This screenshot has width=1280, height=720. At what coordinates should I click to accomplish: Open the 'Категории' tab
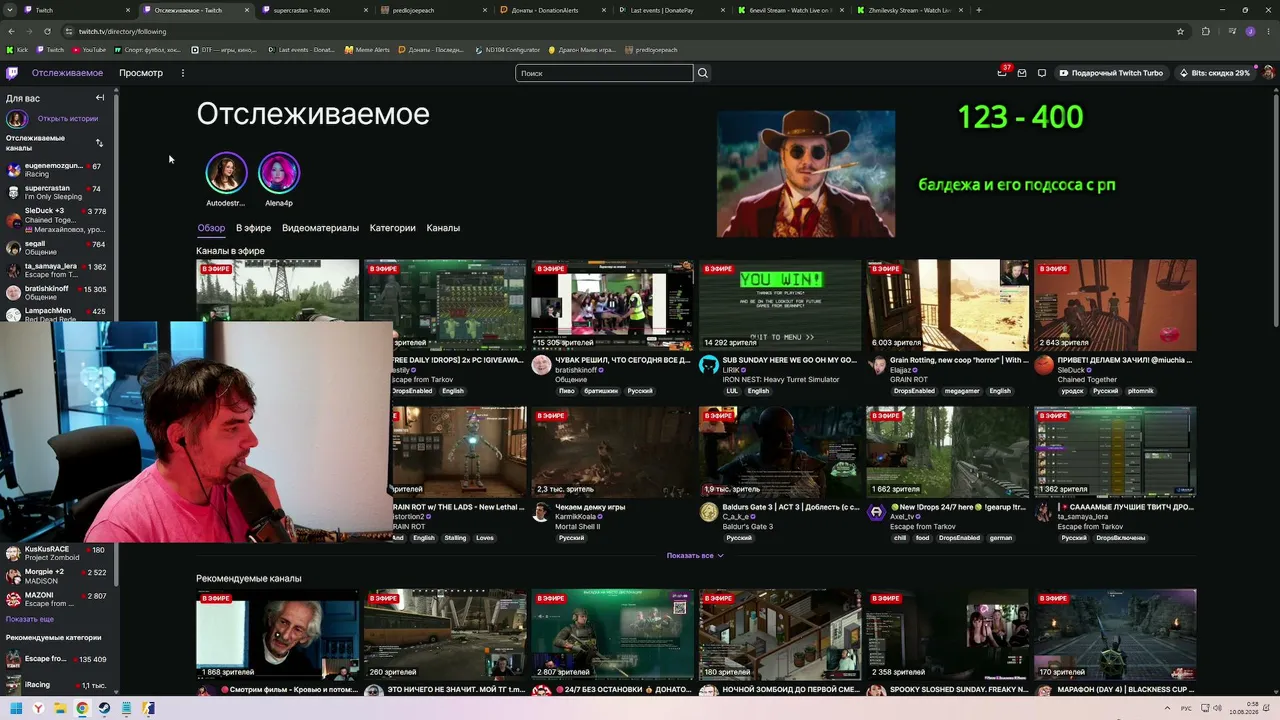coord(392,228)
